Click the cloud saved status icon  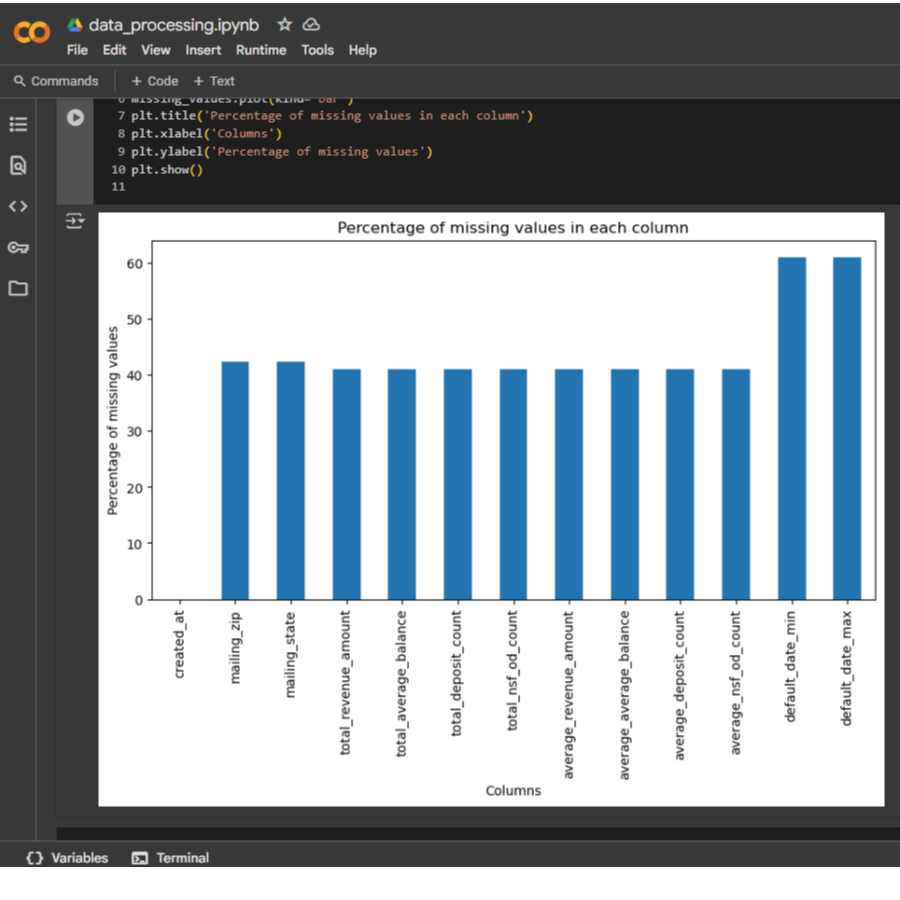[x=311, y=25]
